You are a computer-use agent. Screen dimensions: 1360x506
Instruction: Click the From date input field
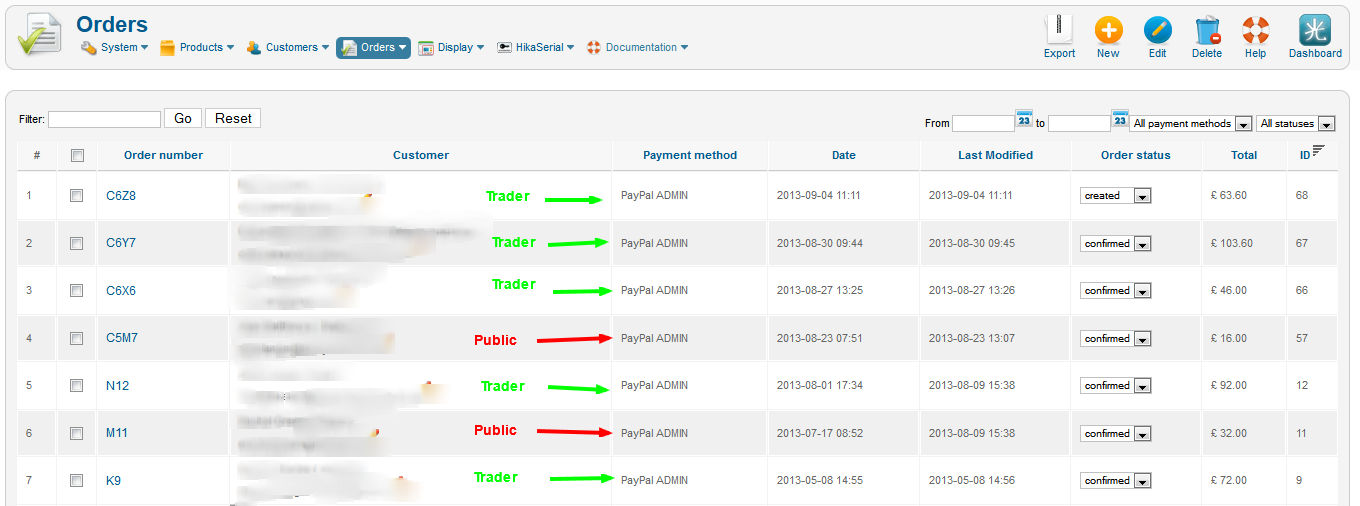983,123
